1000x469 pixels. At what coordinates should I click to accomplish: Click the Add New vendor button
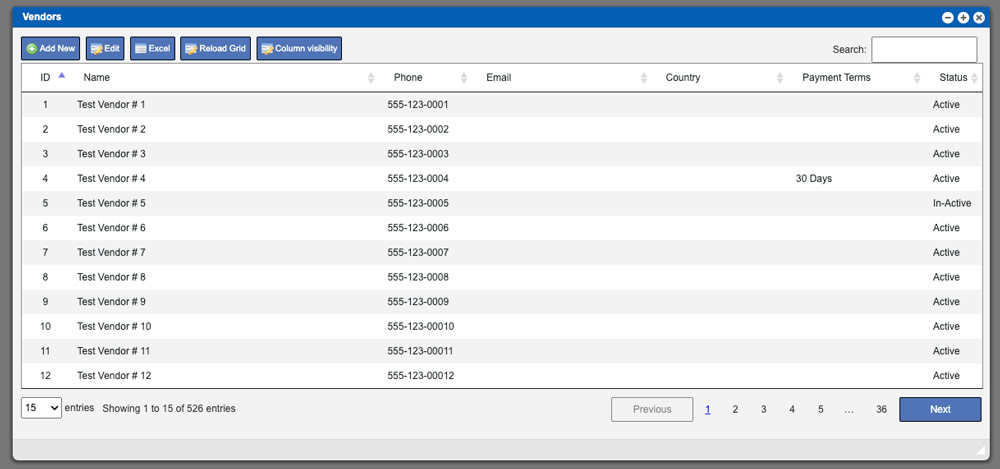click(50, 48)
